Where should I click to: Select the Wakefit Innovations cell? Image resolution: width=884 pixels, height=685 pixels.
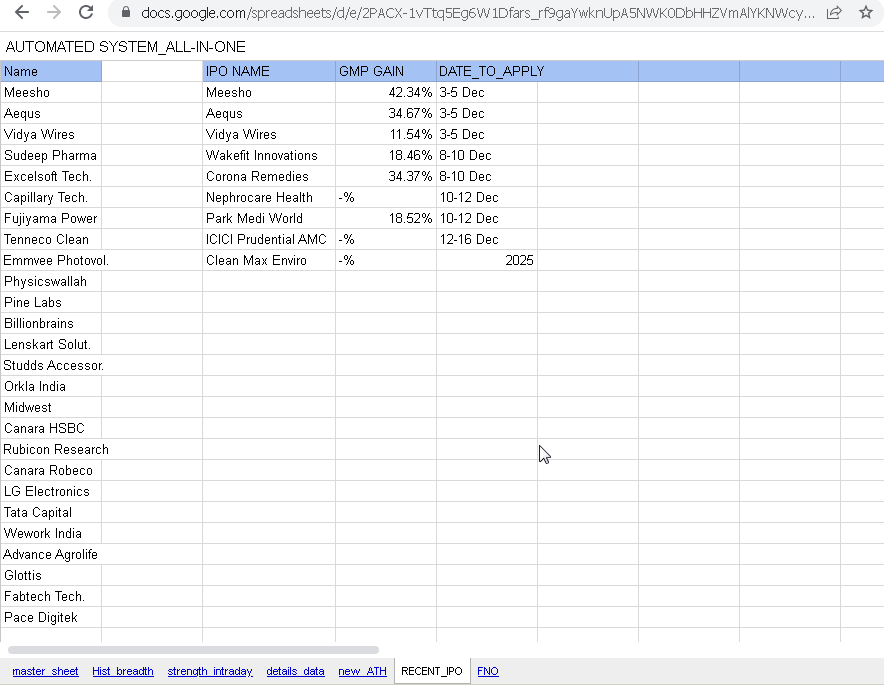tap(269, 156)
